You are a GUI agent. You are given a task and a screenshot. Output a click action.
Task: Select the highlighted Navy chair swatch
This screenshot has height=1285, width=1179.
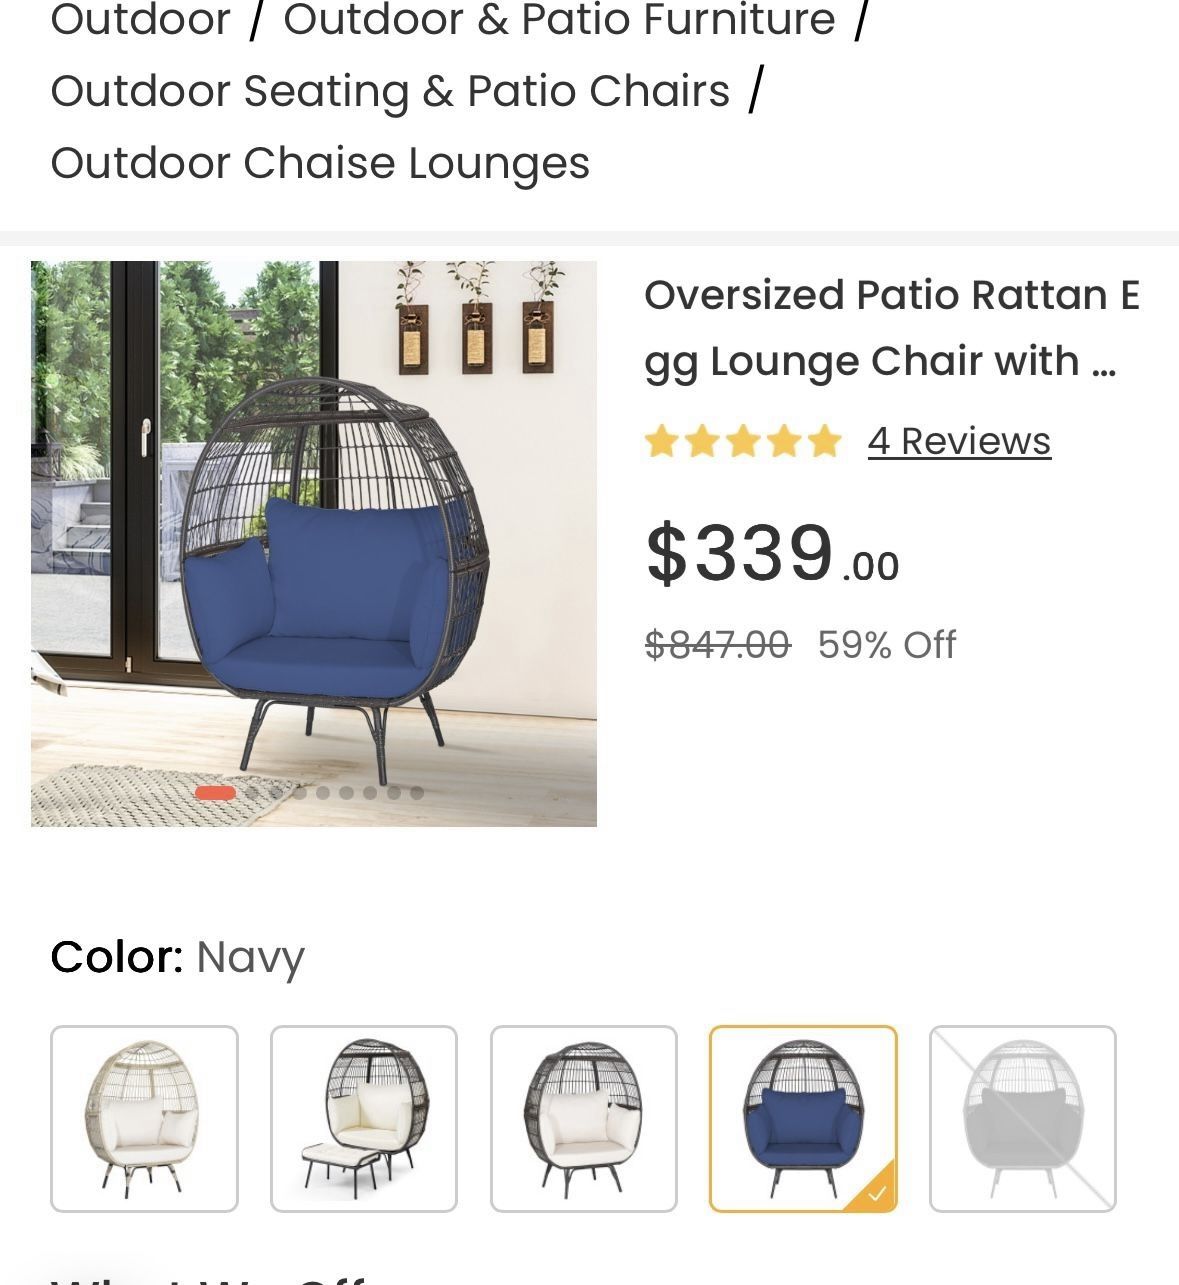(802, 1118)
